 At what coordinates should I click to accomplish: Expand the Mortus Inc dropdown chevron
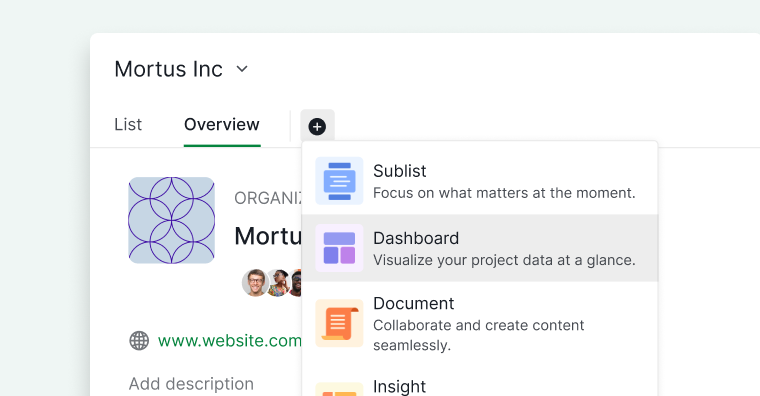pos(242,69)
